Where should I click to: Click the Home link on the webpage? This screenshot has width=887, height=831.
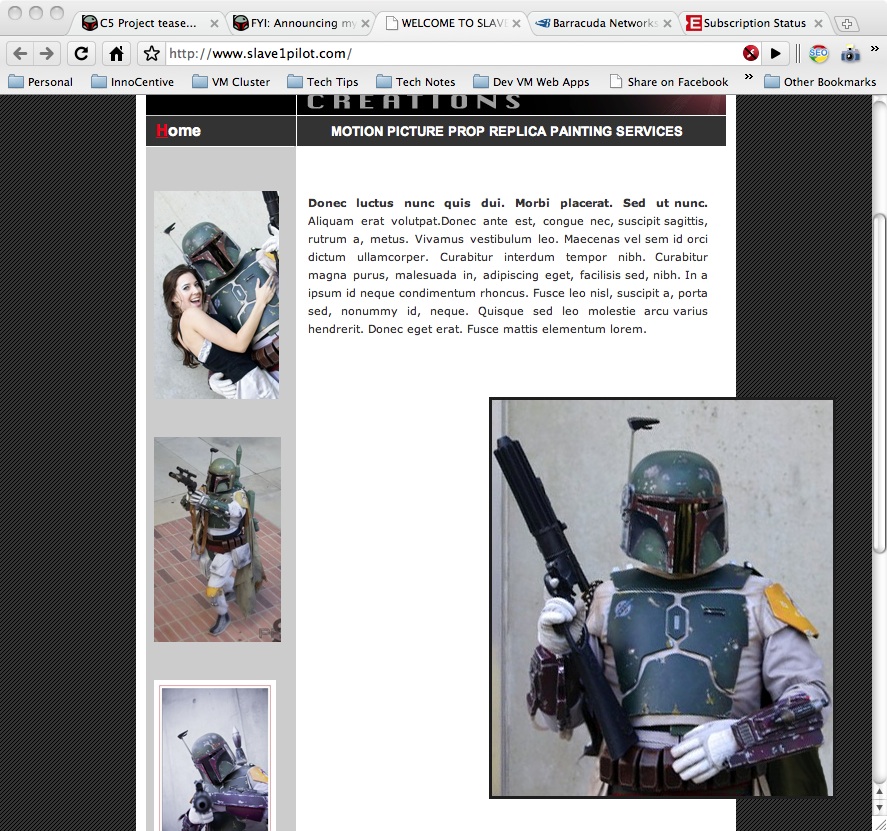point(179,131)
